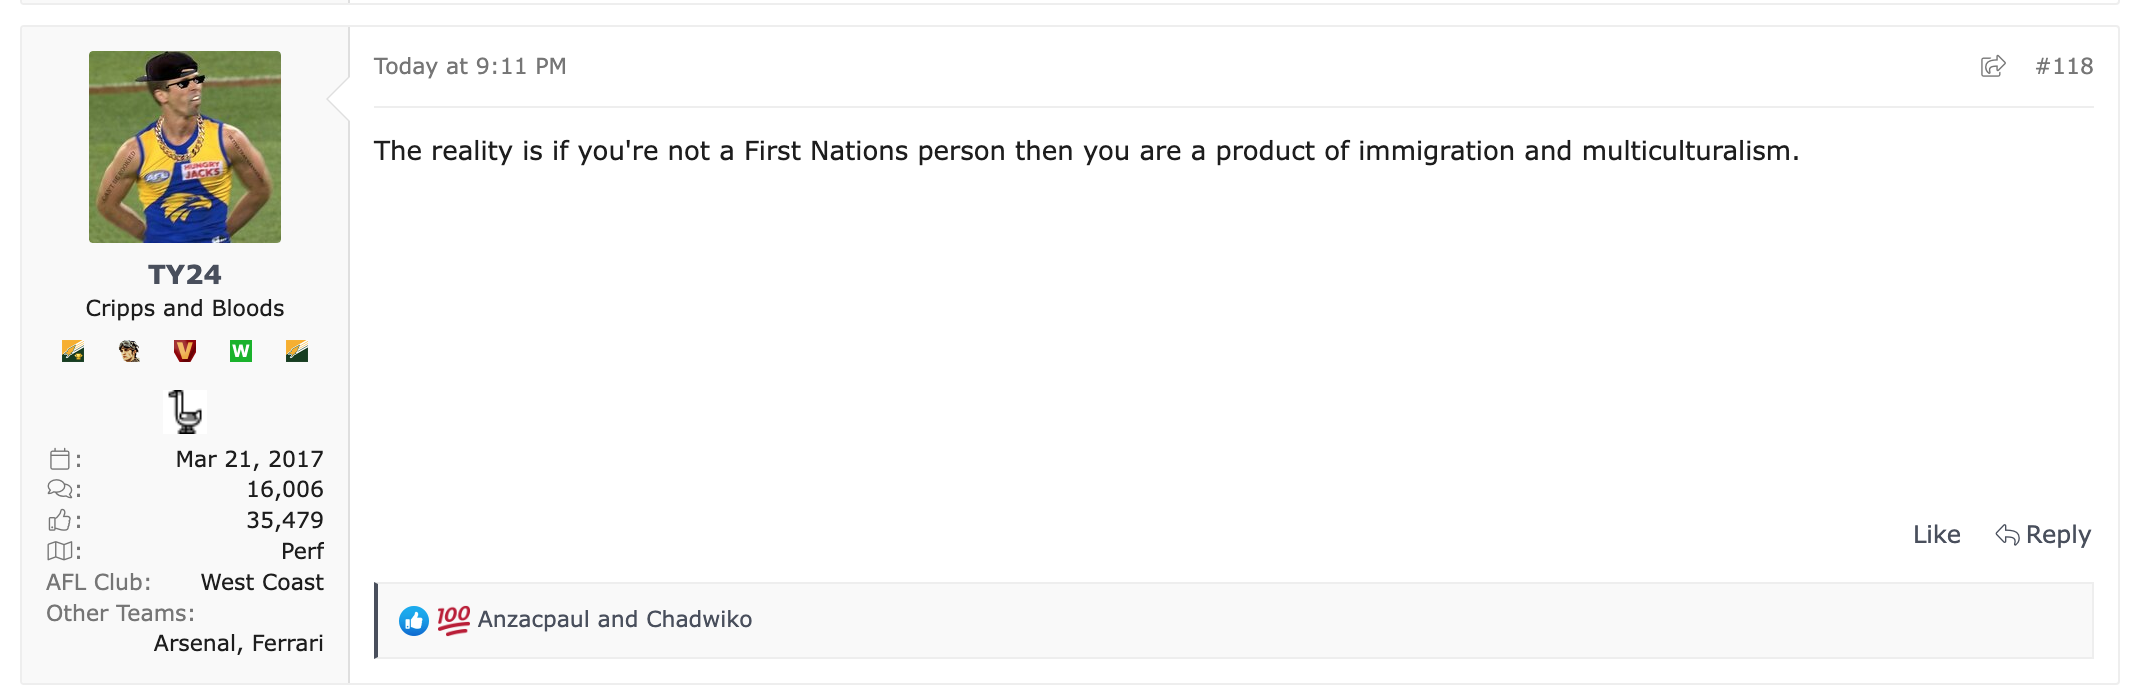Click the soldier face badge icon
This screenshot has height=696, width=2138.
pyautogui.click(x=129, y=351)
